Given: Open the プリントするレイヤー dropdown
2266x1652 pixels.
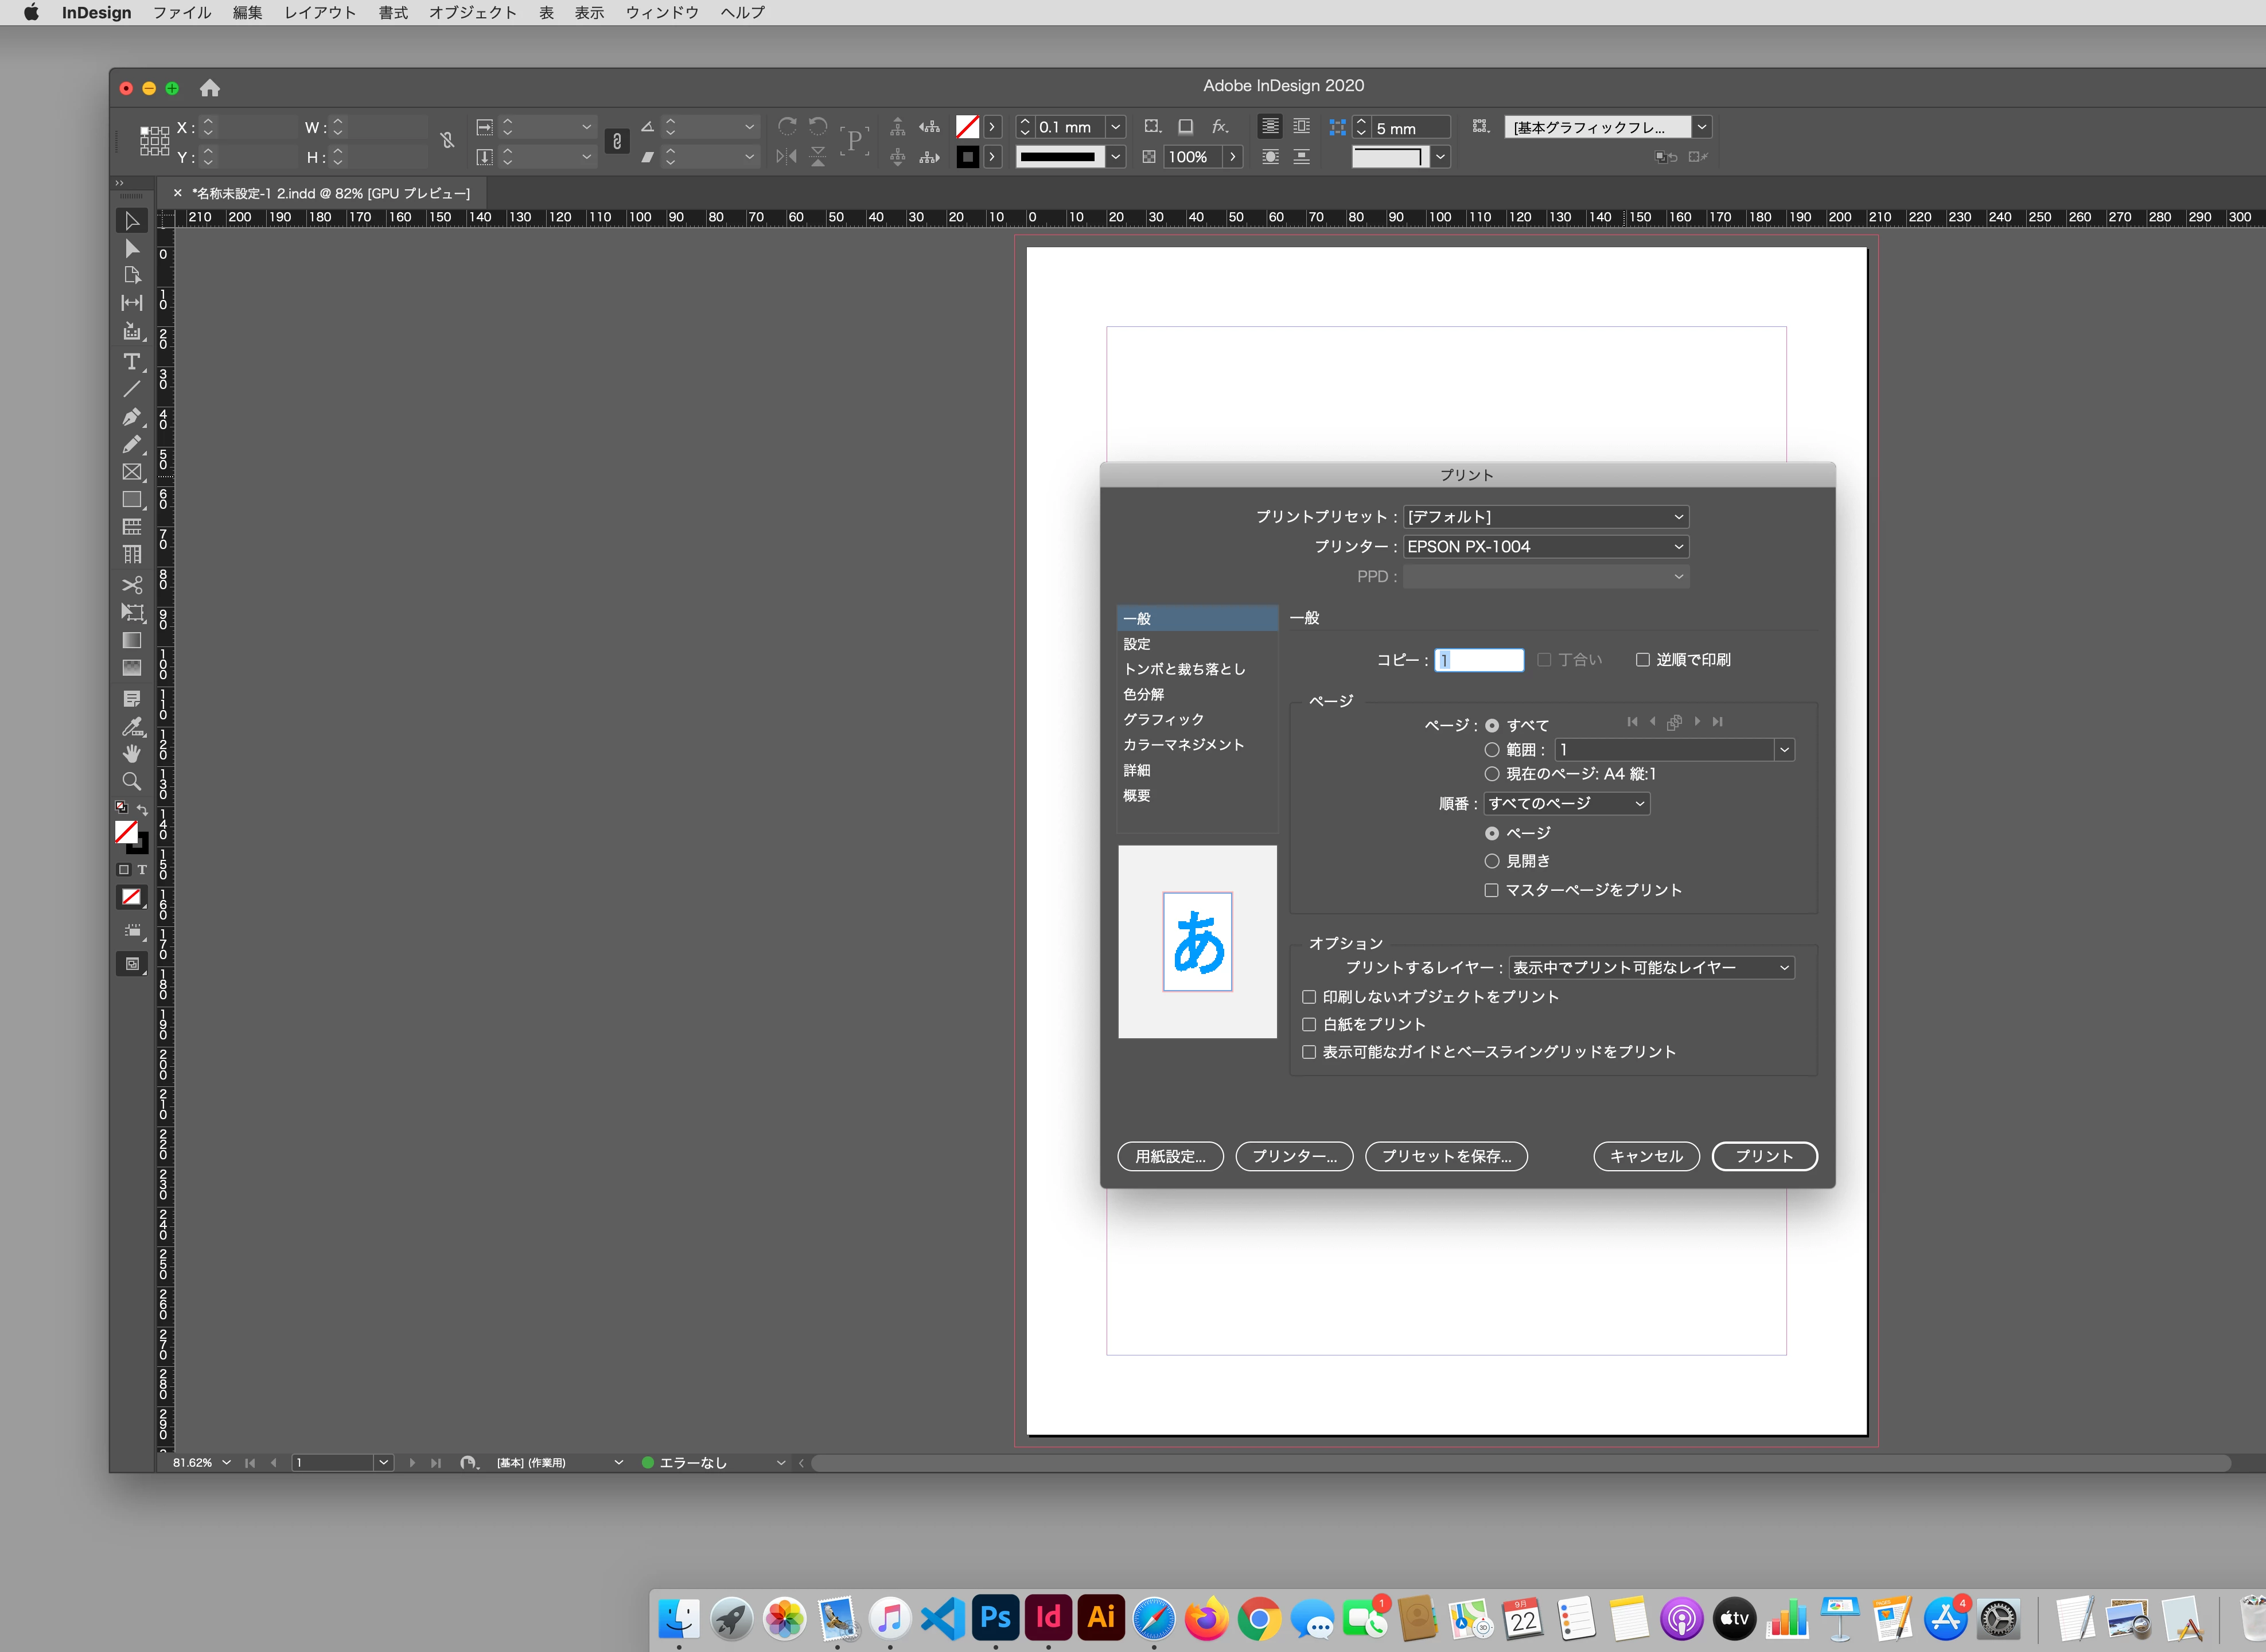Looking at the screenshot, I should [x=1650, y=968].
